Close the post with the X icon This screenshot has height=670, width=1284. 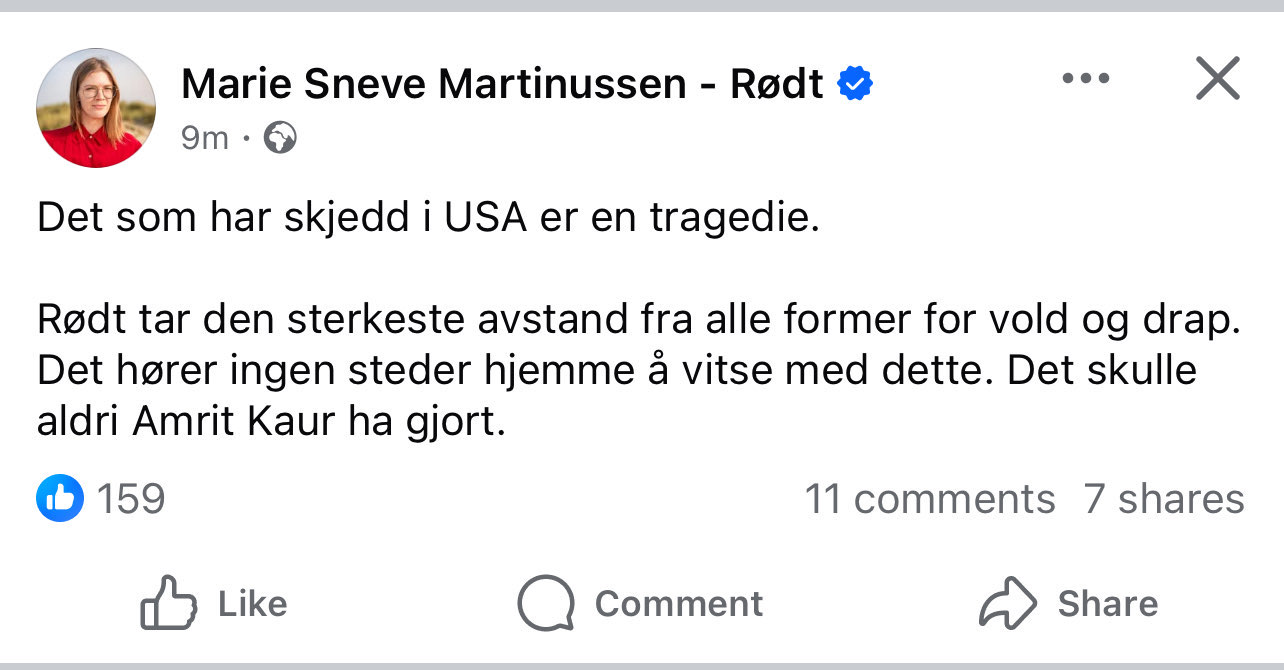[x=1217, y=78]
